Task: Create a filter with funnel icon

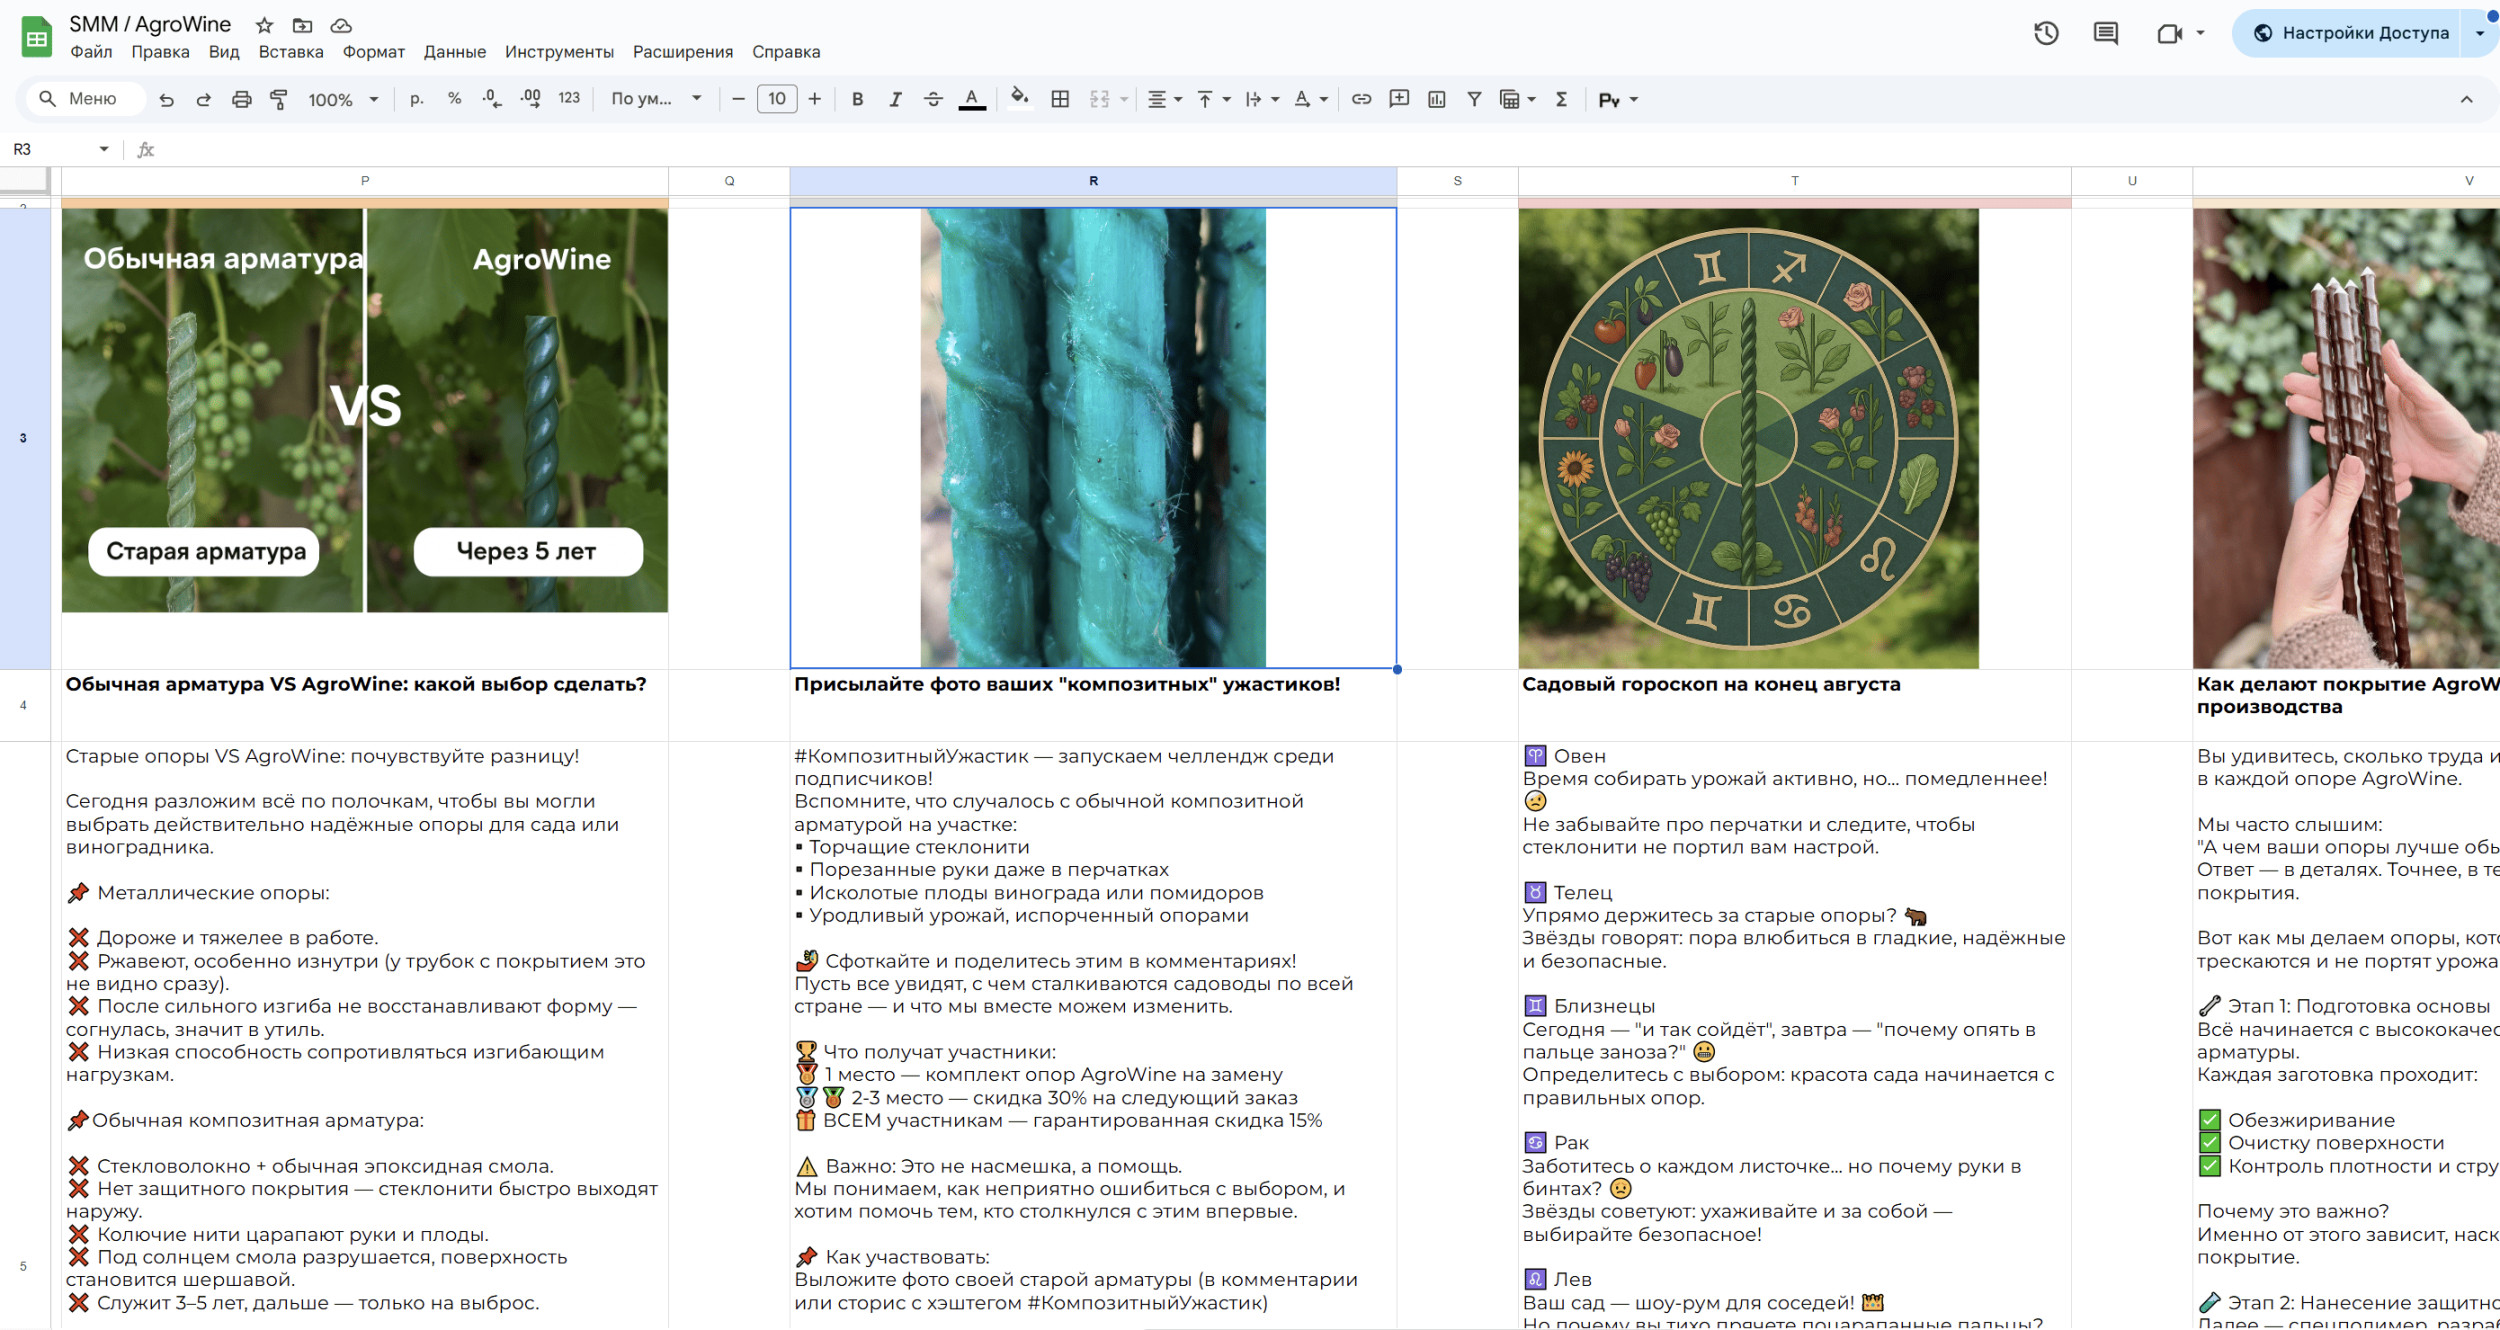Action: tap(1474, 99)
